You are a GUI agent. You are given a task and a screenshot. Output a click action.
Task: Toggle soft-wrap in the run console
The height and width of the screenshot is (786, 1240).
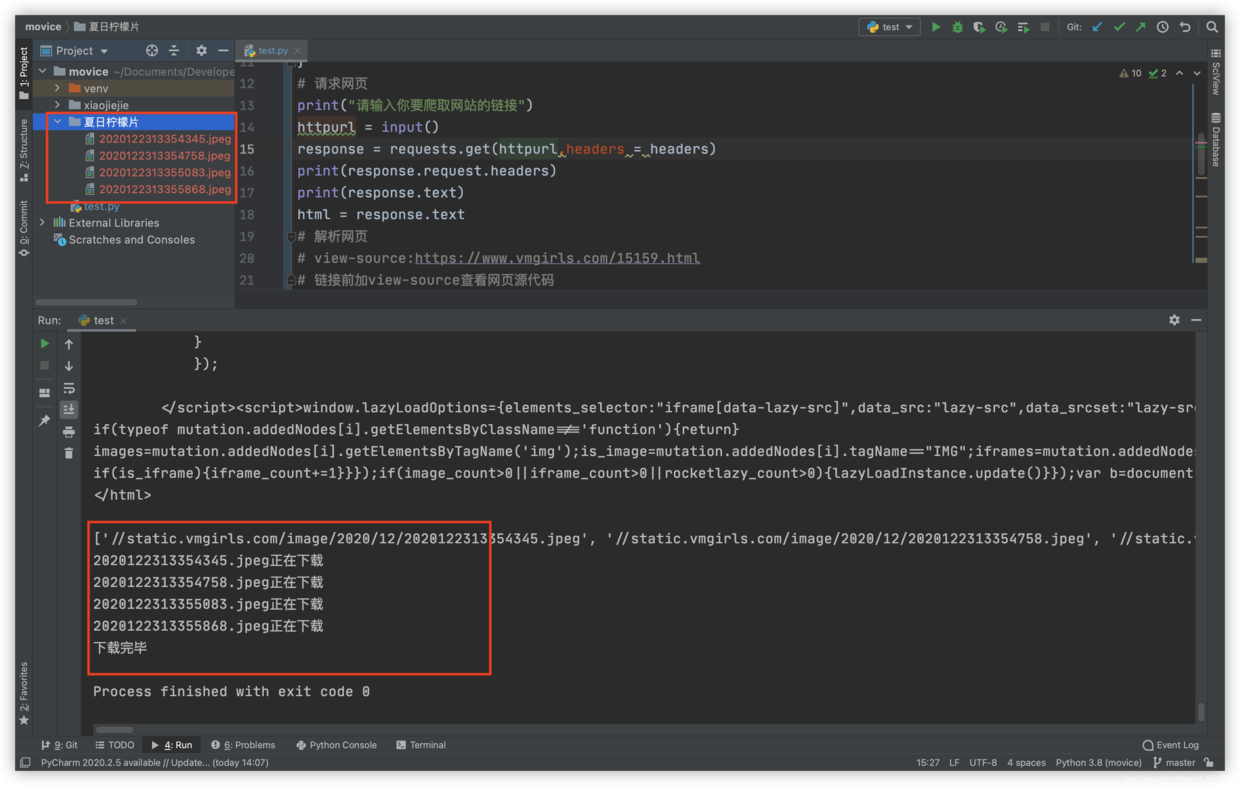(68, 389)
